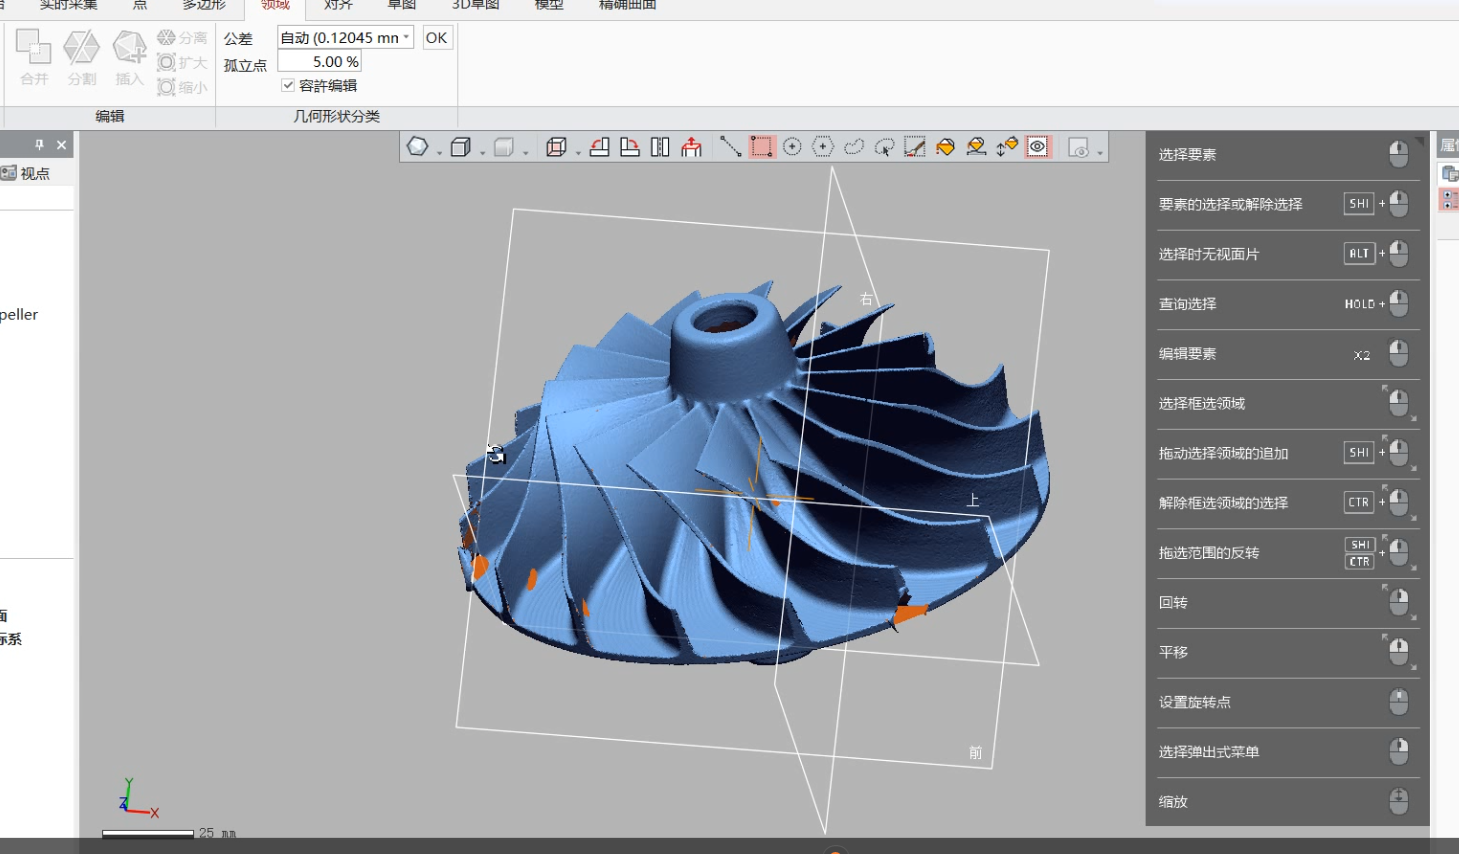
Task: Click the OK button next to tolerance
Action: 437,38
